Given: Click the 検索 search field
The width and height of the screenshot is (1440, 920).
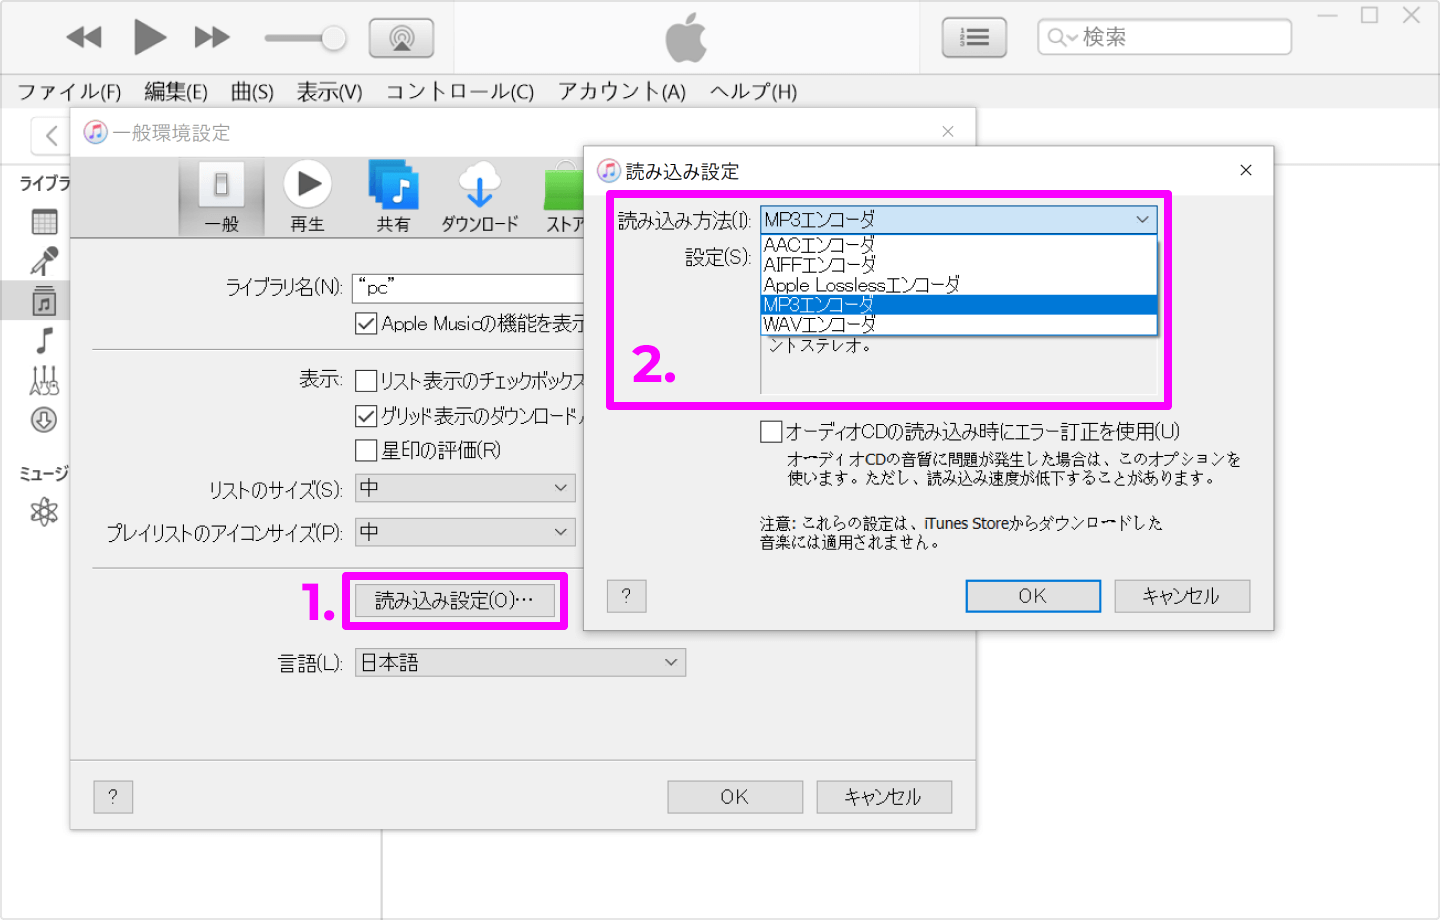Looking at the screenshot, I should pos(1164,38).
